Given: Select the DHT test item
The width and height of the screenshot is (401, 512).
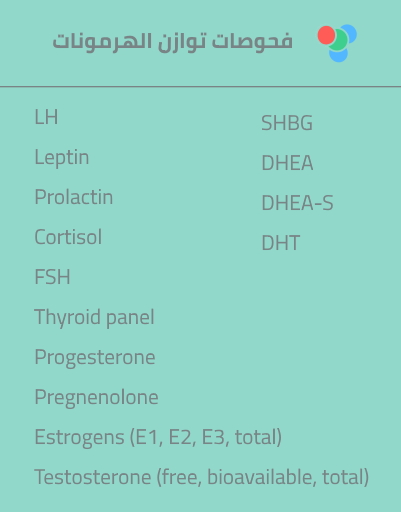Looking at the screenshot, I should pos(281,243).
